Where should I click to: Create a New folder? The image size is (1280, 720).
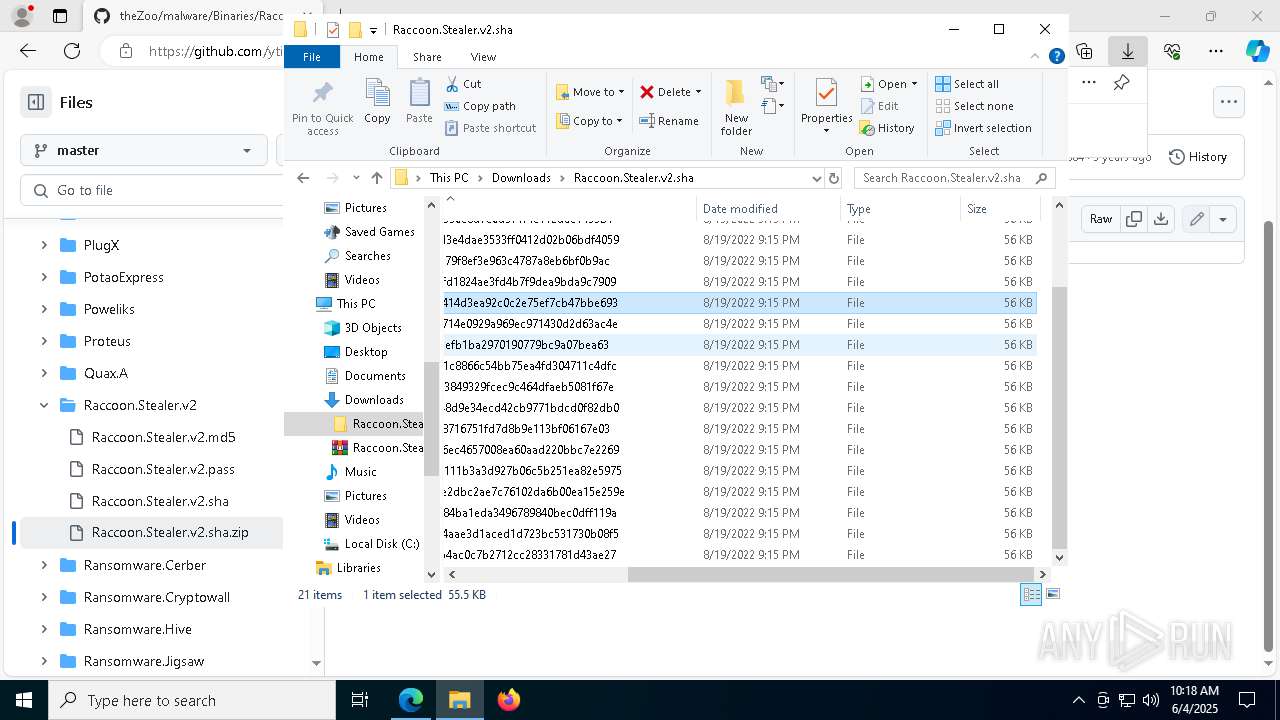pos(736,108)
